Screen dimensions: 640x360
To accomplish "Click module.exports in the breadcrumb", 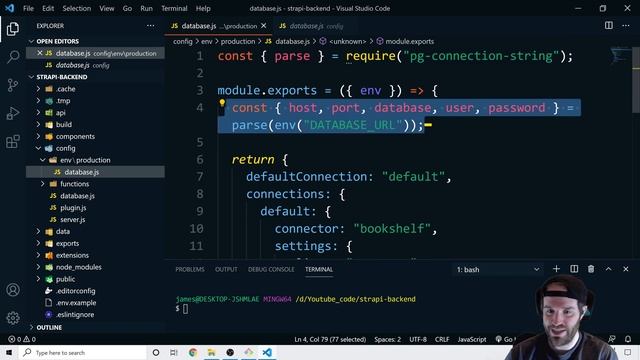I will pyautogui.click(x=409, y=41).
